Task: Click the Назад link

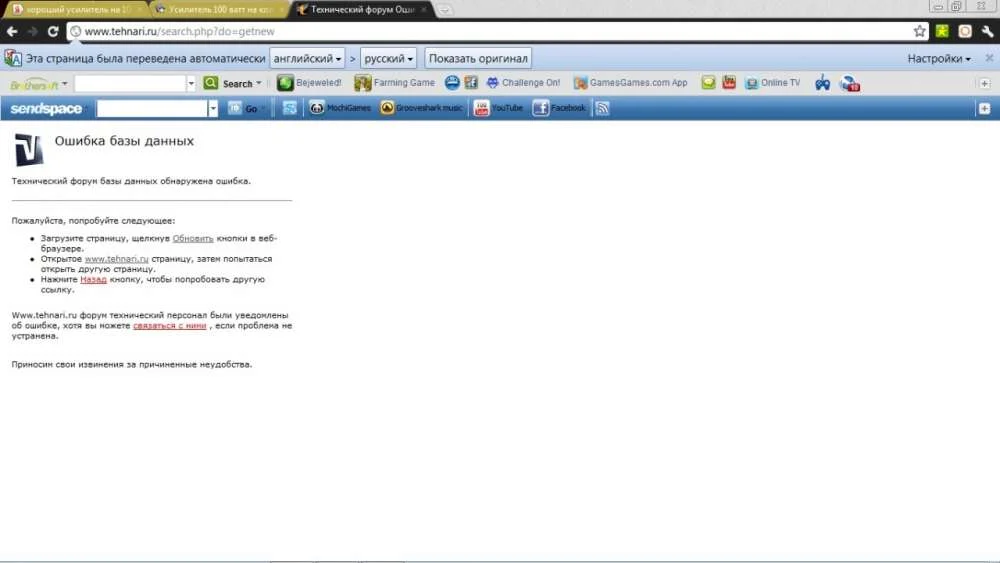Action: click(x=93, y=279)
